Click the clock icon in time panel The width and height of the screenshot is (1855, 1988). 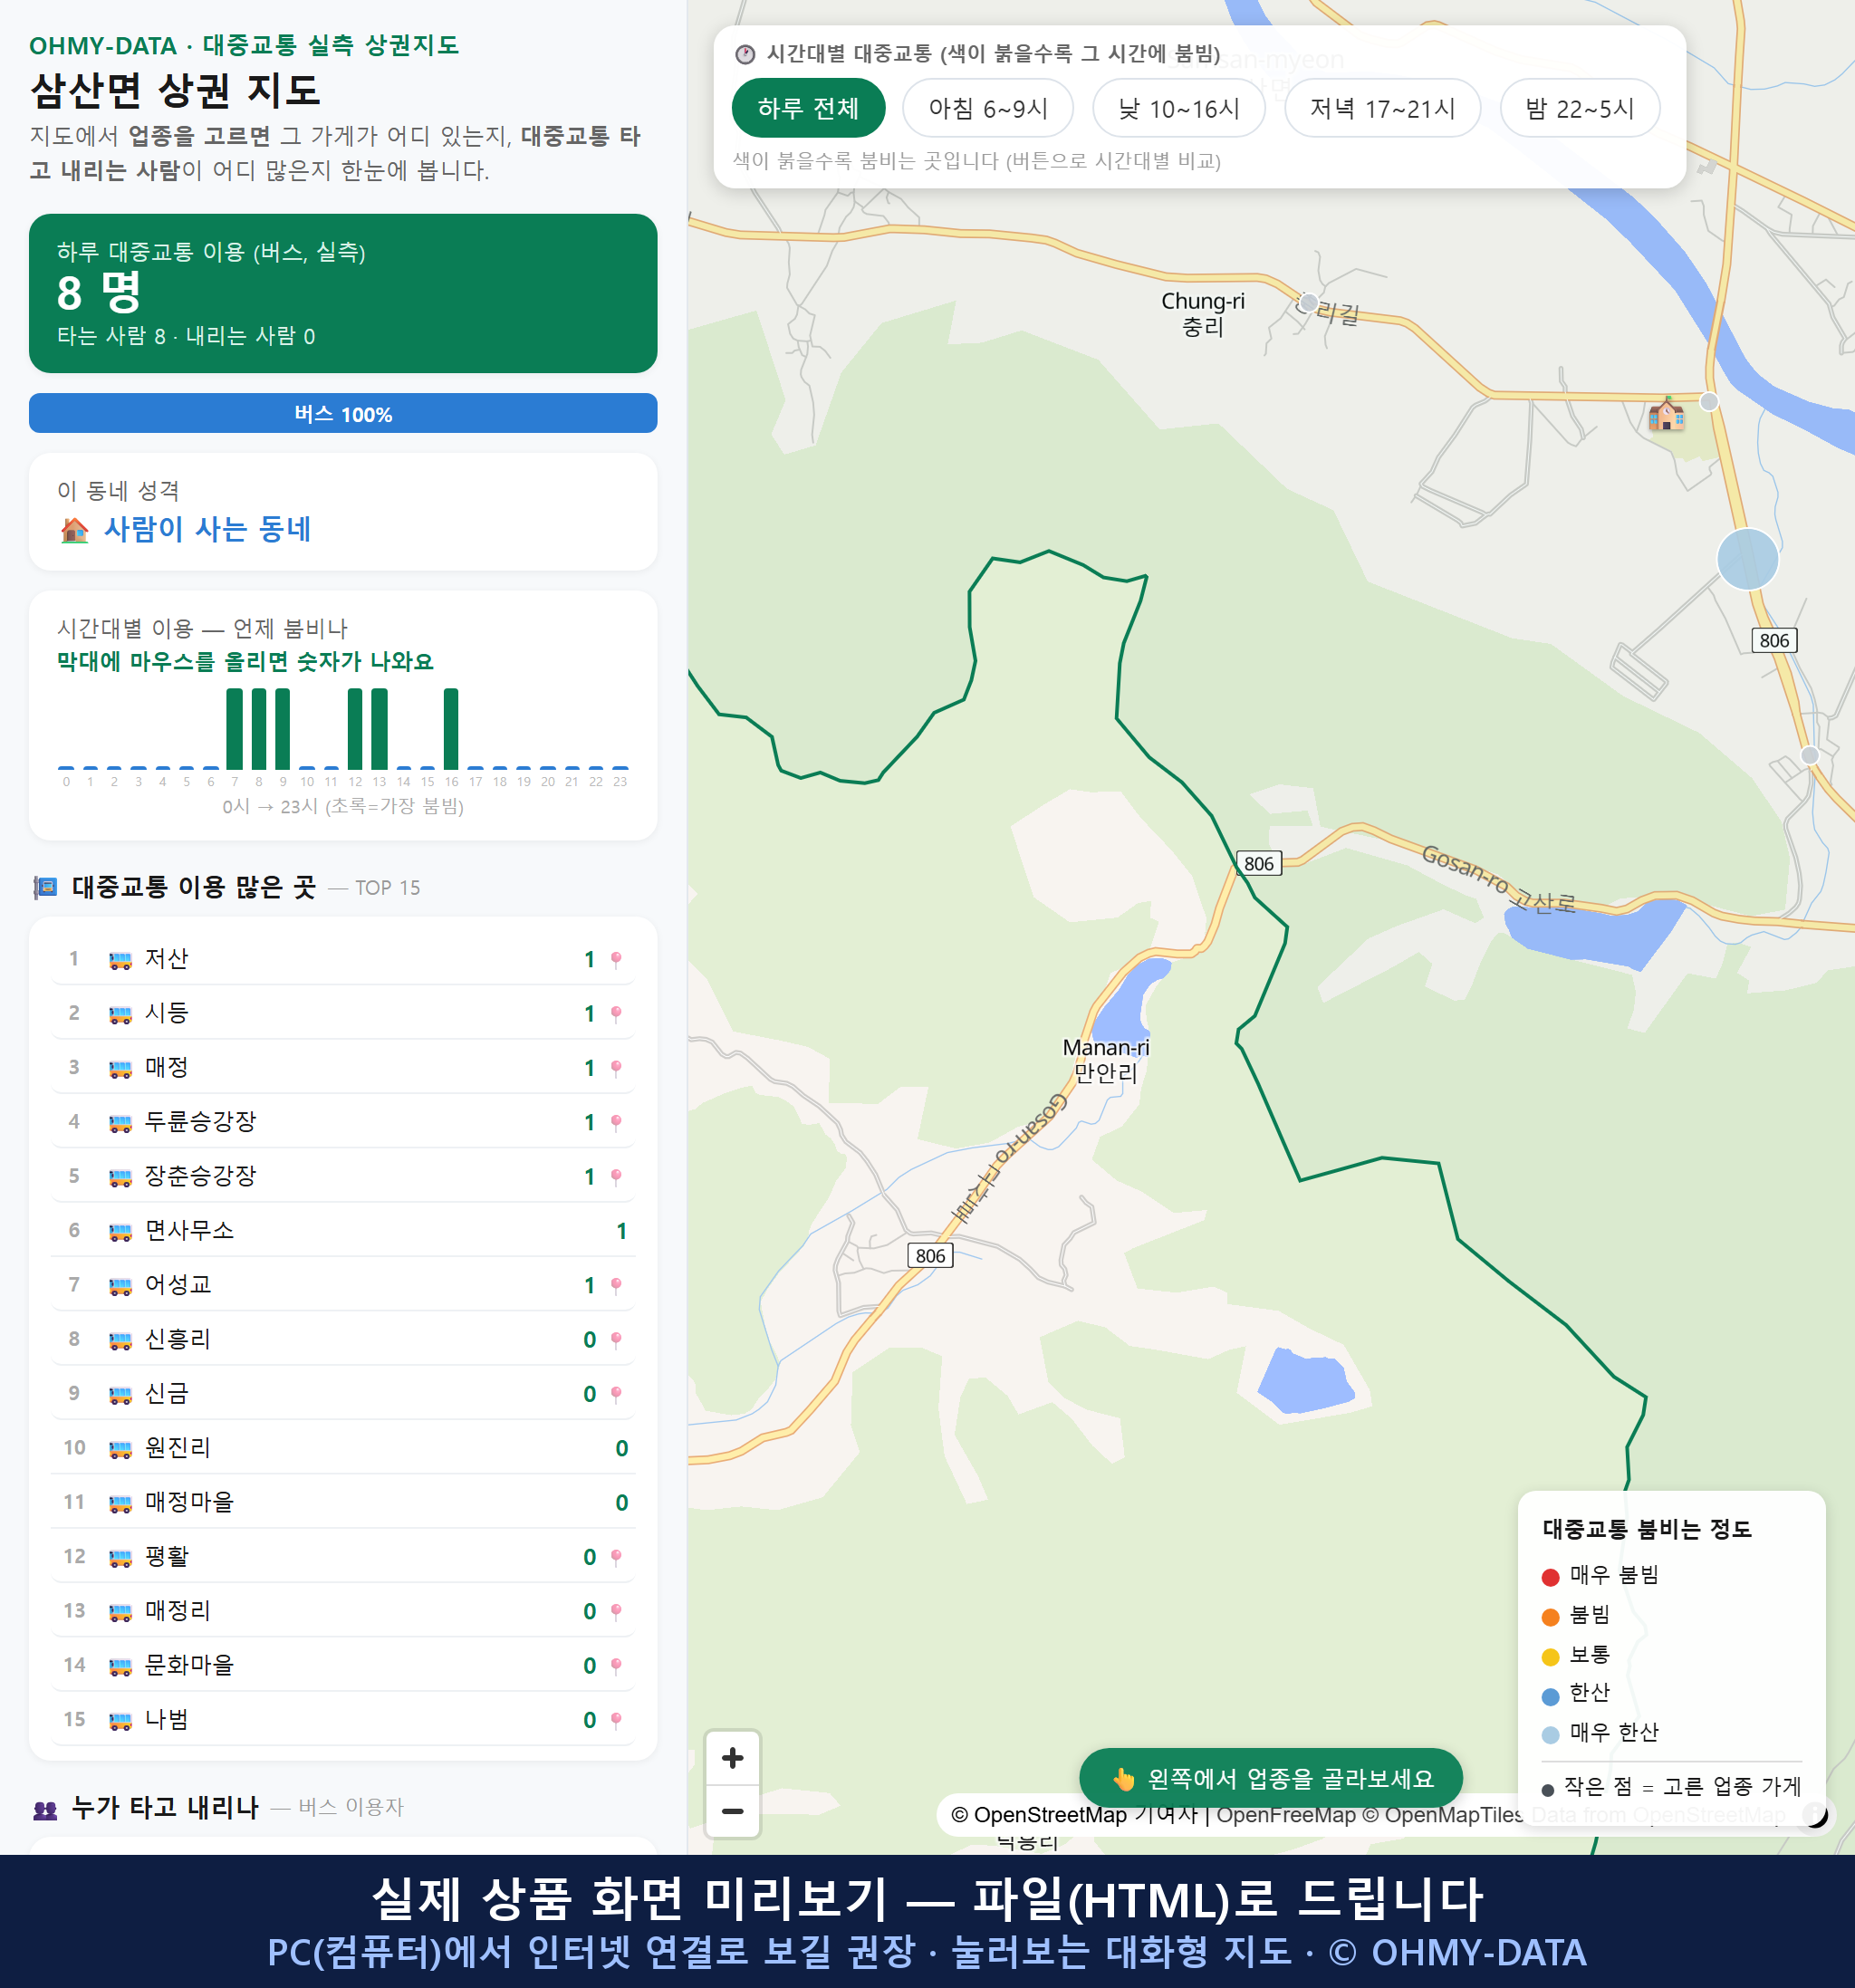point(744,54)
